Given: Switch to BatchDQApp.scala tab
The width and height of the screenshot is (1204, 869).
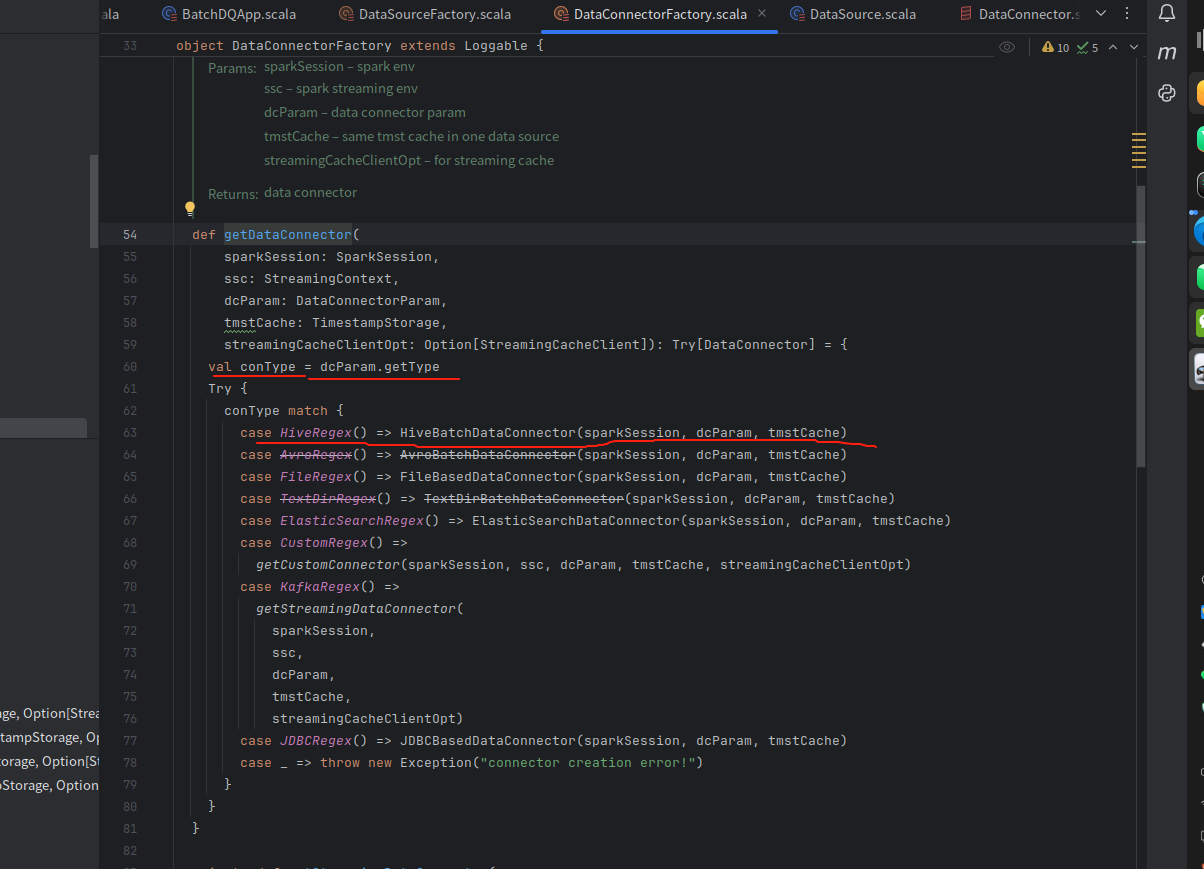Looking at the screenshot, I should pyautogui.click(x=228, y=14).
